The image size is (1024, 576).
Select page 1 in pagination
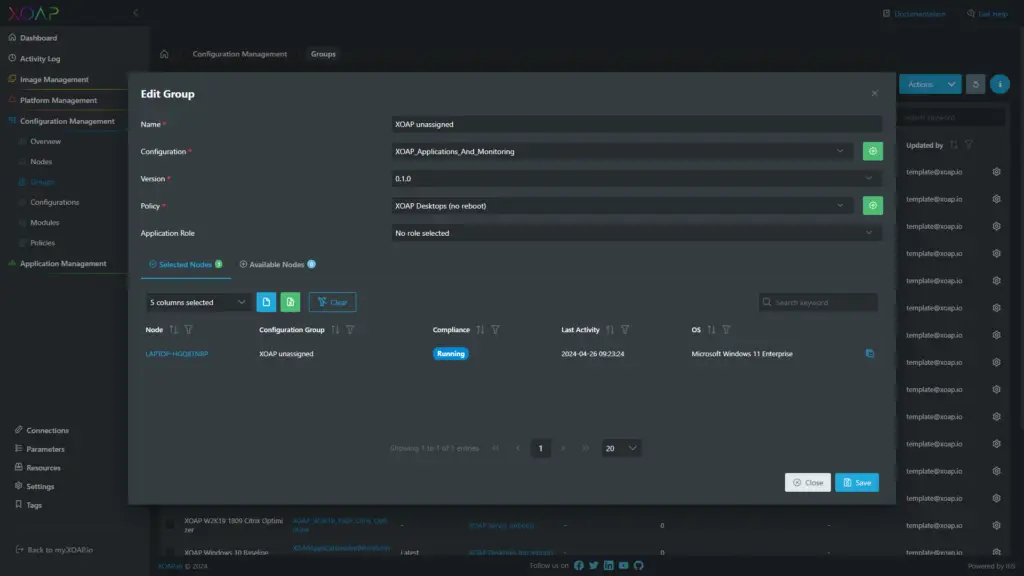point(540,449)
